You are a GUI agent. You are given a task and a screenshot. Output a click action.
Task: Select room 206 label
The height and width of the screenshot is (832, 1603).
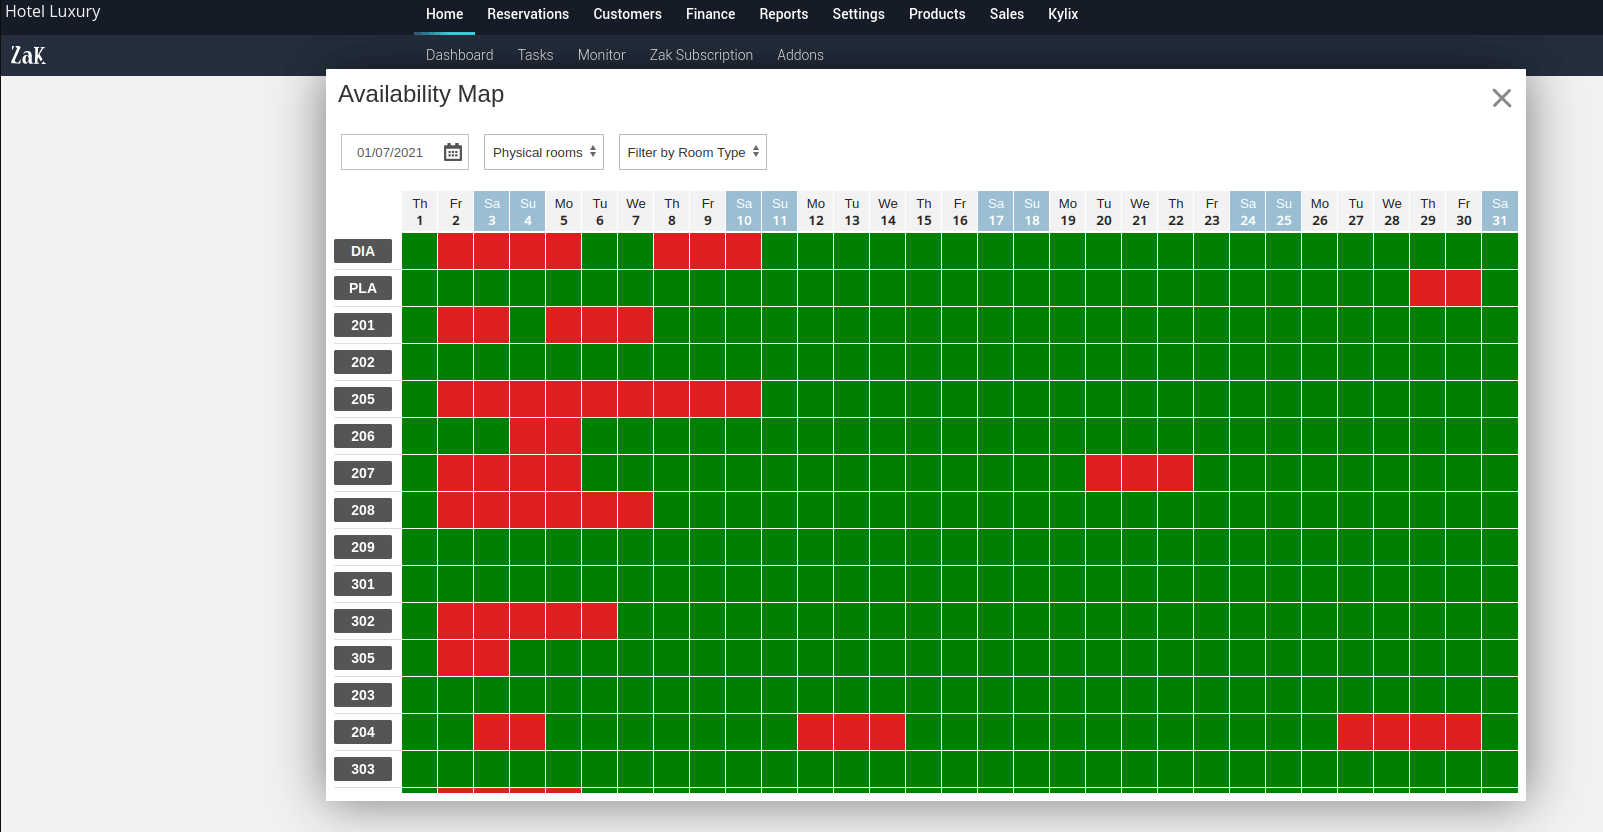pos(363,436)
